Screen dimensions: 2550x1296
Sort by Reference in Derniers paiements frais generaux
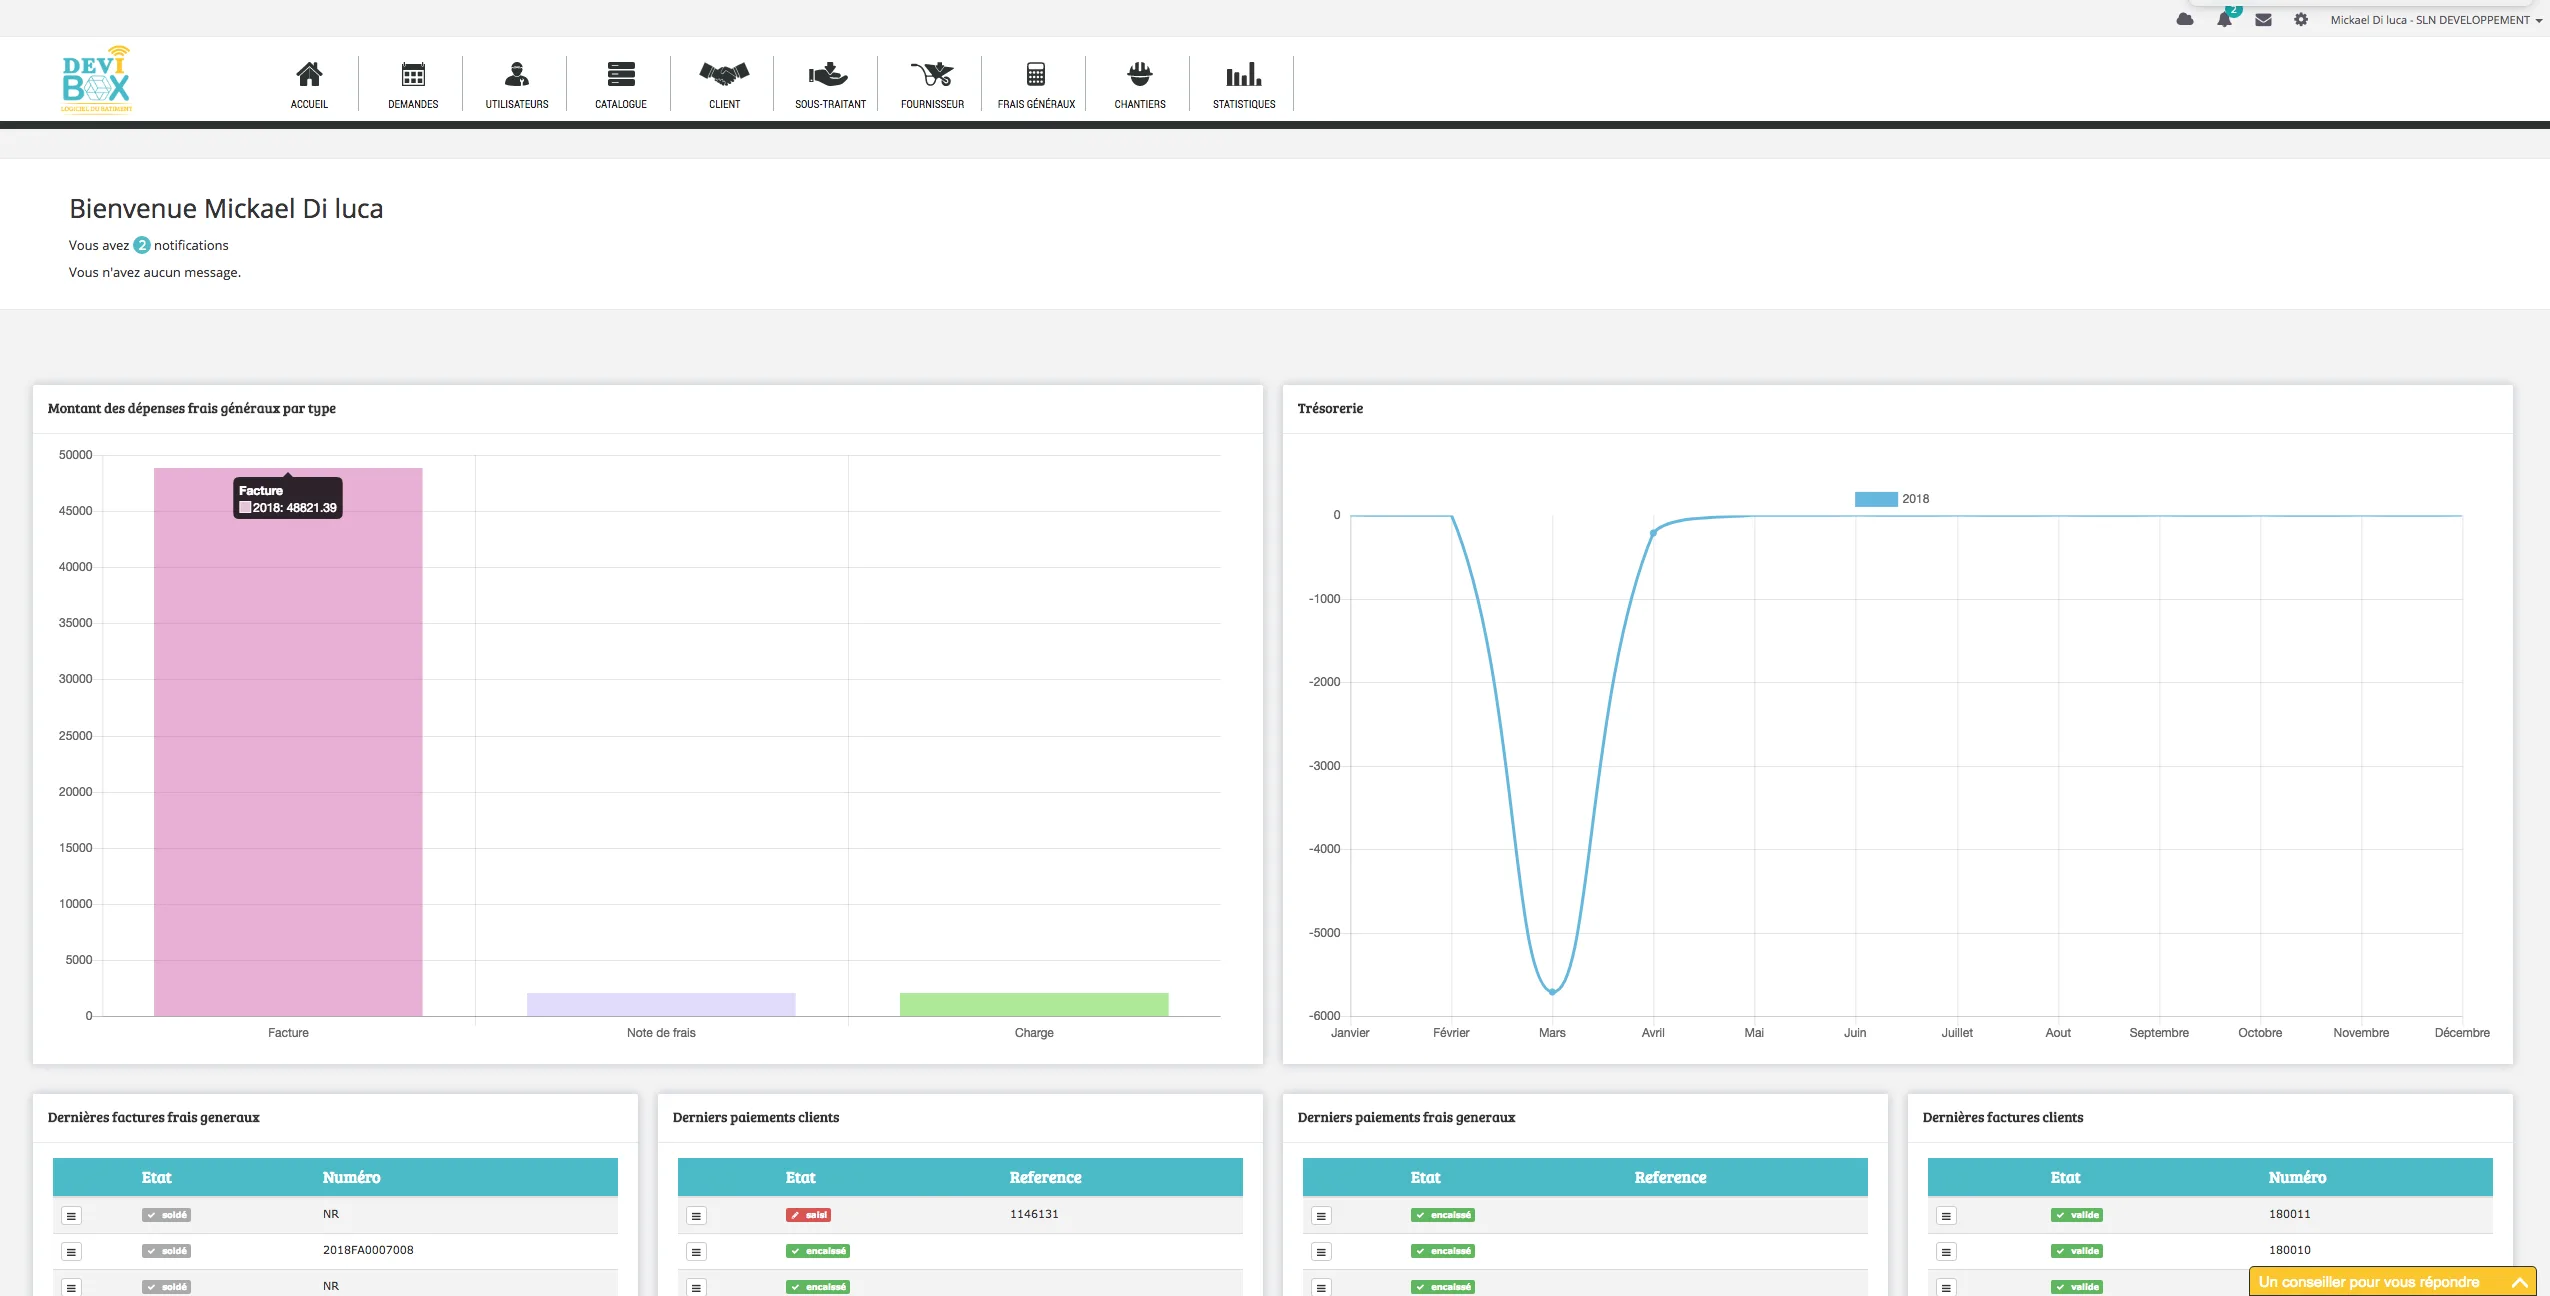click(1670, 1177)
